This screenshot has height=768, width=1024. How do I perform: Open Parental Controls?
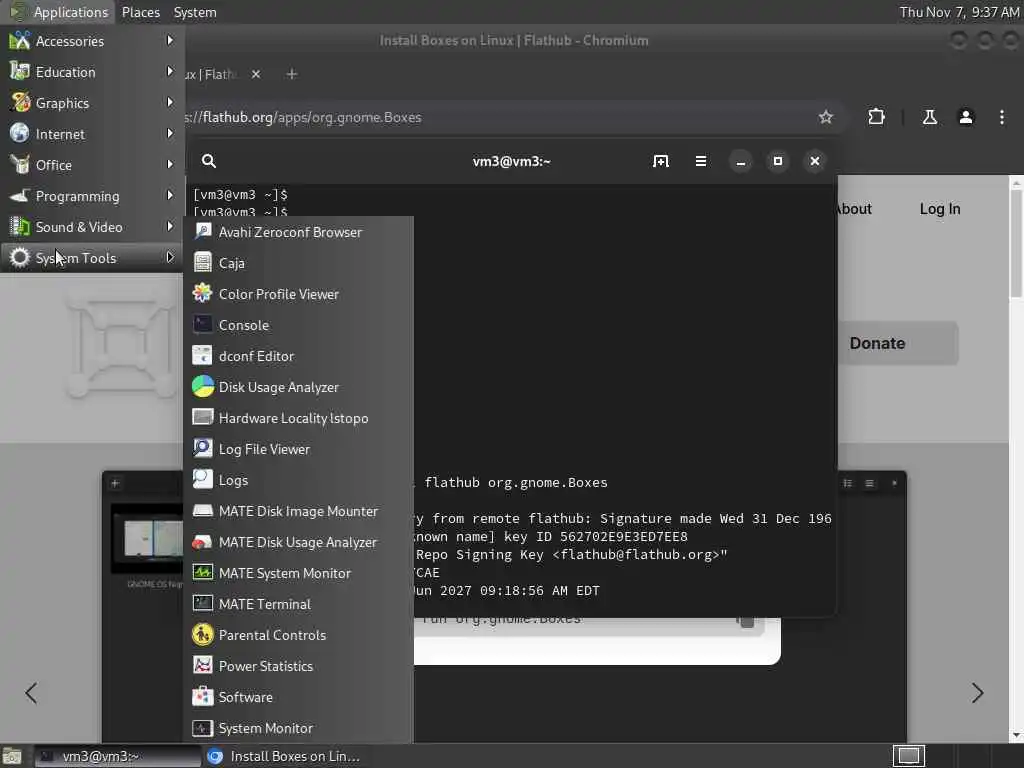pyautogui.click(x=298, y=635)
